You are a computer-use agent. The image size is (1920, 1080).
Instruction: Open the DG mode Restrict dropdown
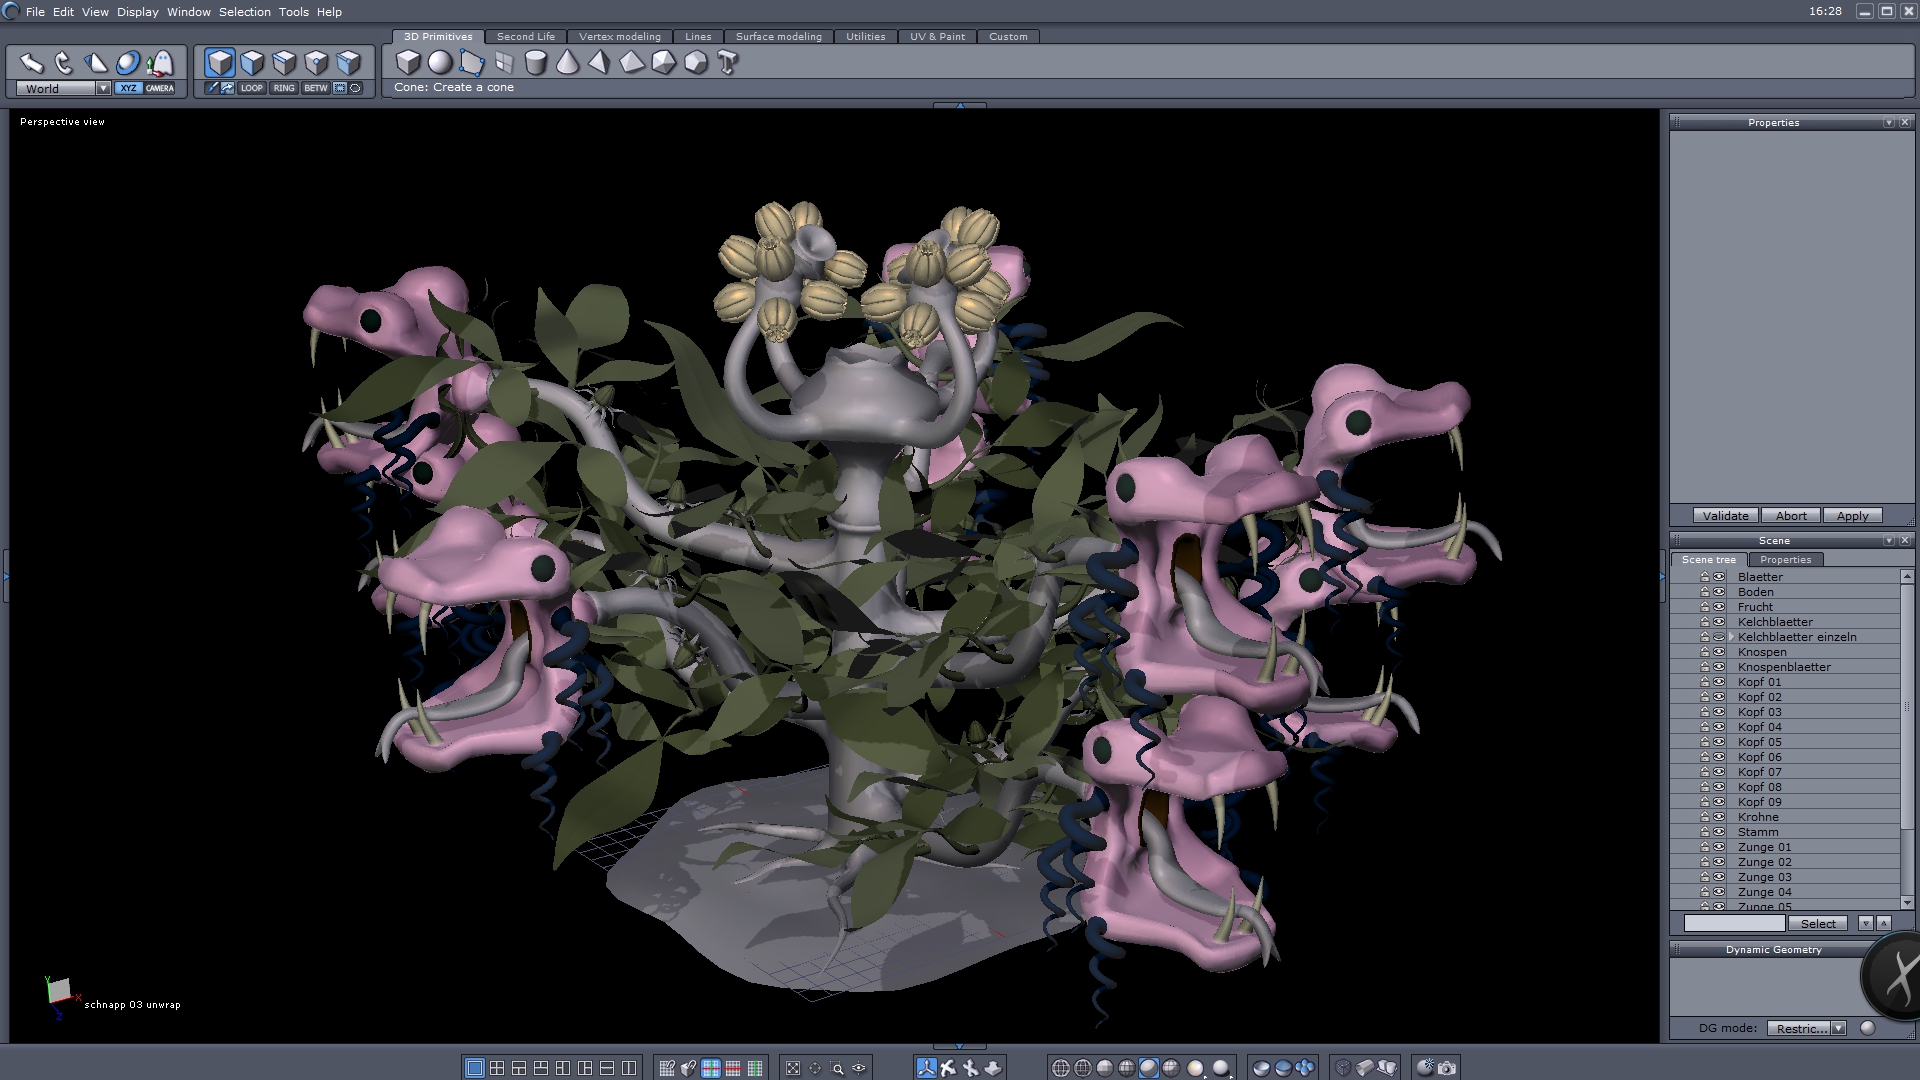coord(1838,1028)
